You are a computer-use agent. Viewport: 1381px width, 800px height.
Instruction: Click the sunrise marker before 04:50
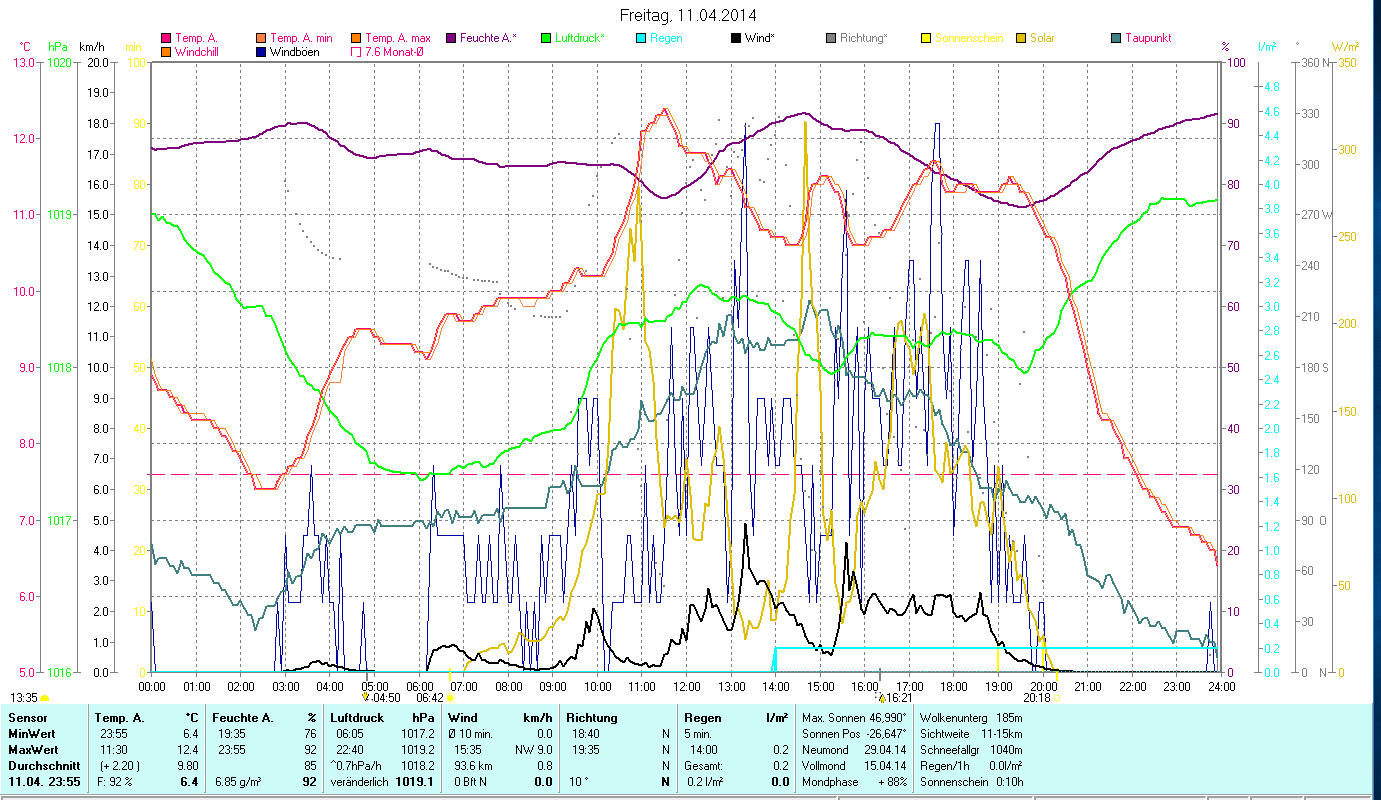pyautogui.click(x=366, y=697)
